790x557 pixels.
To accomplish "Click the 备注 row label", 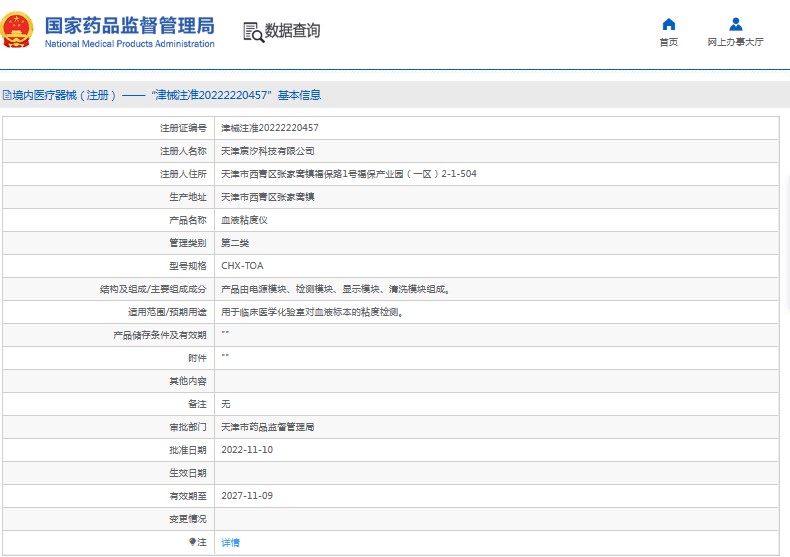I will click(x=198, y=404).
